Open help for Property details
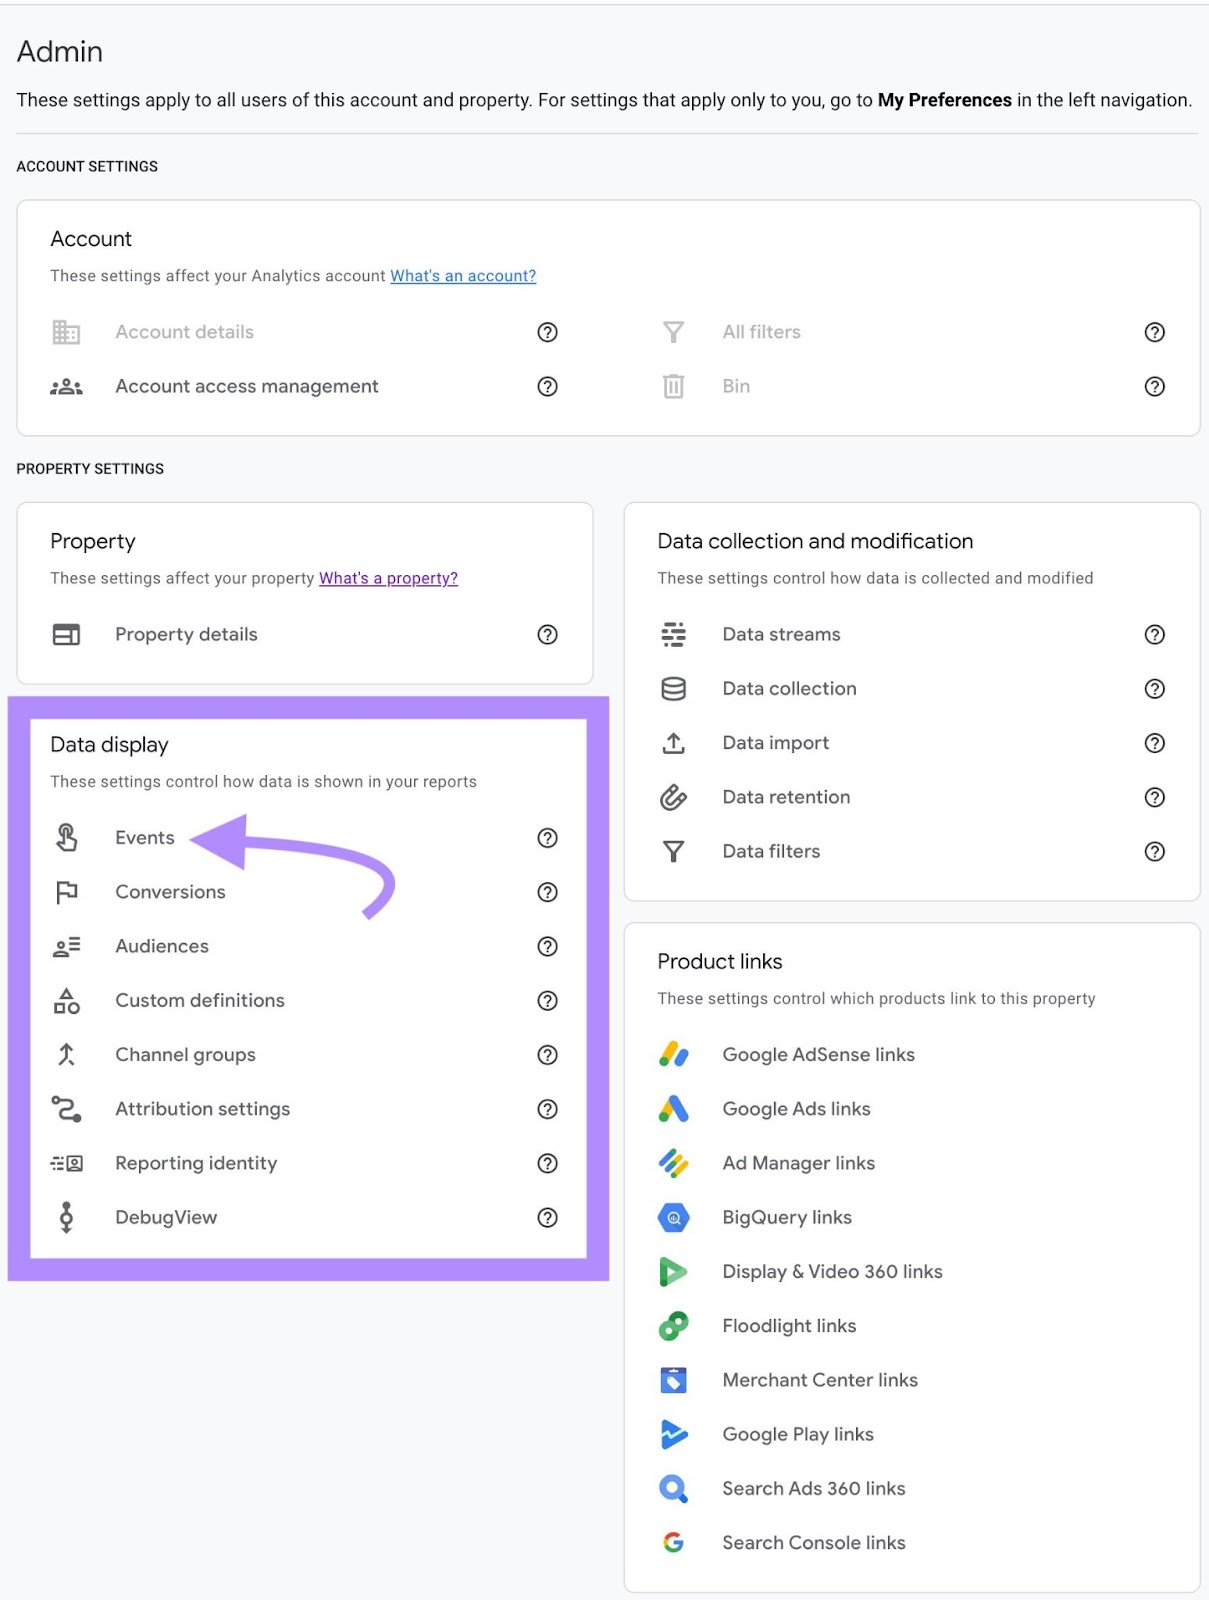Image resolution: width=1209 pixels, height=1600 pixels. [547, 634]
